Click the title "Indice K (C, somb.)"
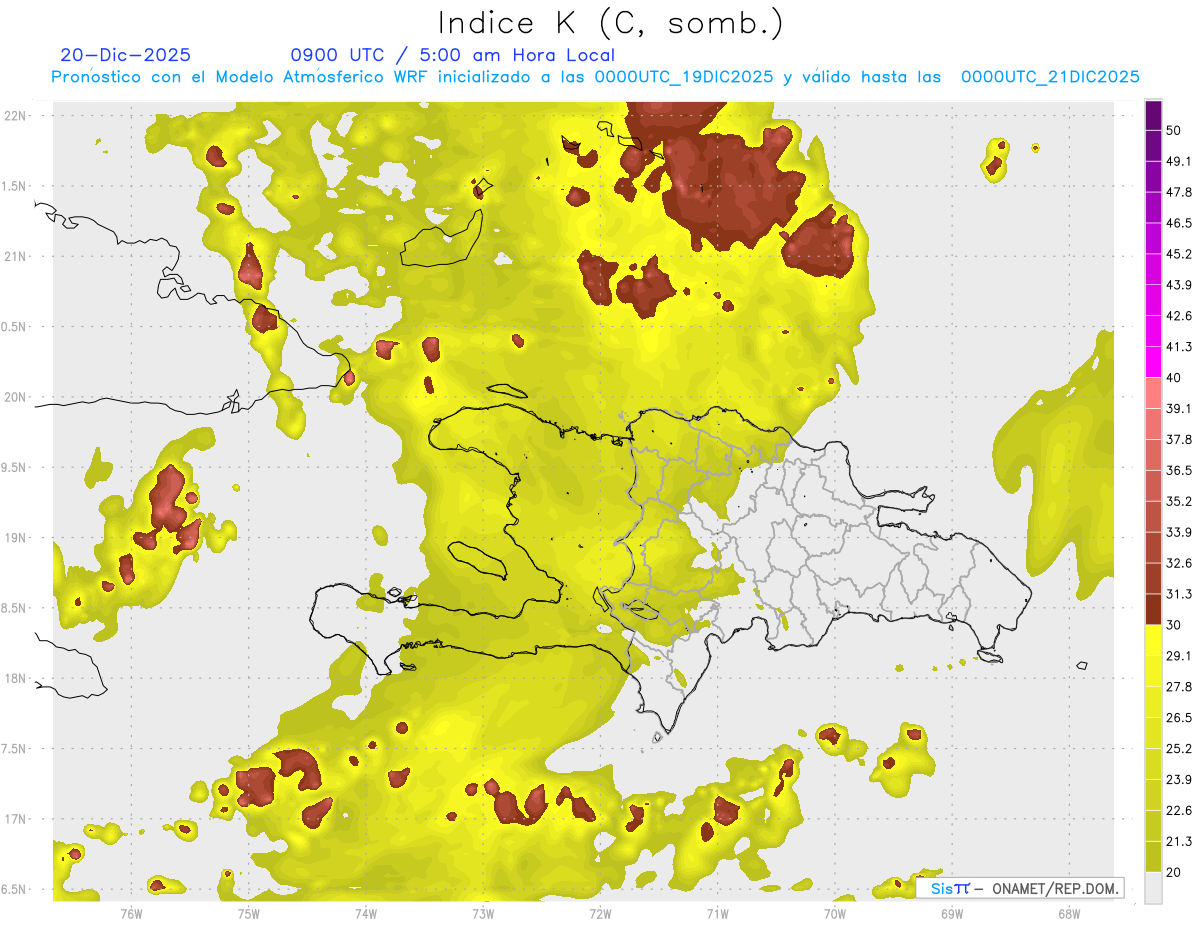The width and height of the screenshot is (1200, 927). click(611, 23)
